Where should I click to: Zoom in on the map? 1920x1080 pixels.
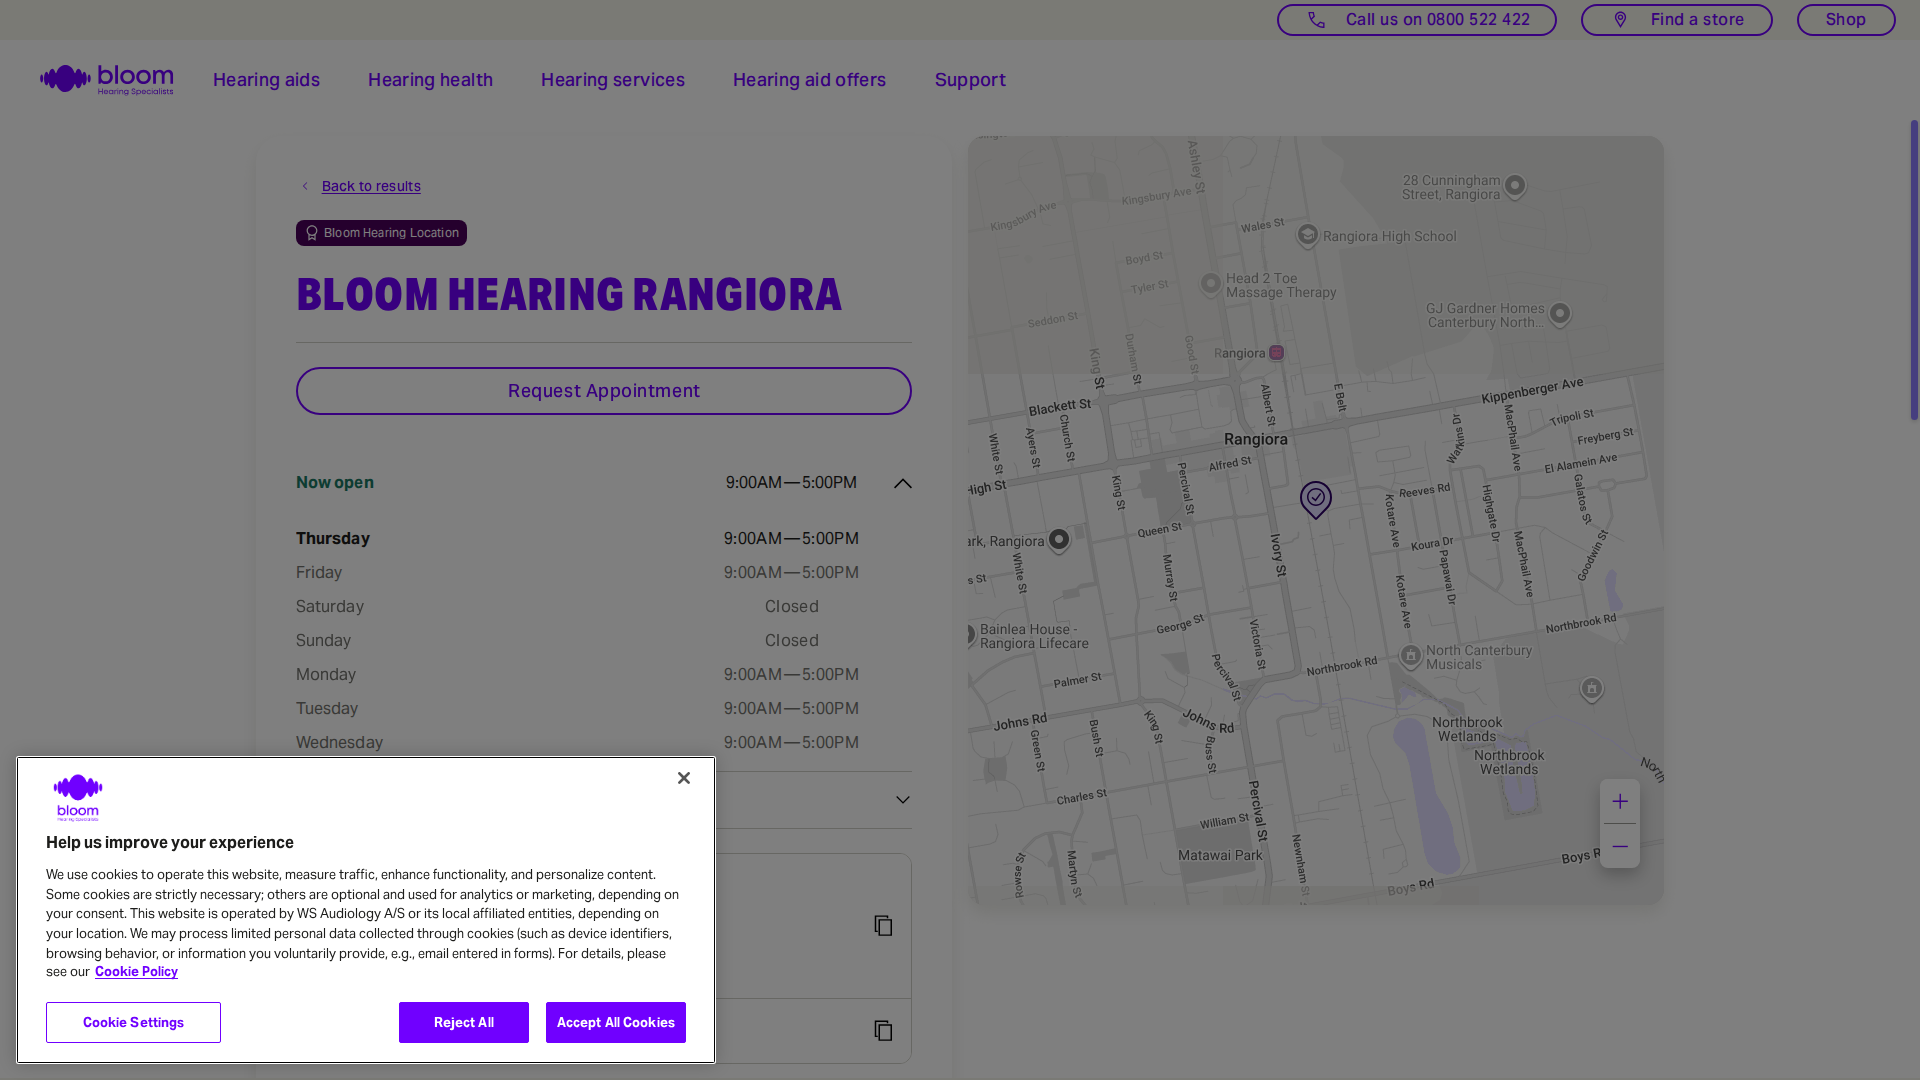[x=1619, y=801]
